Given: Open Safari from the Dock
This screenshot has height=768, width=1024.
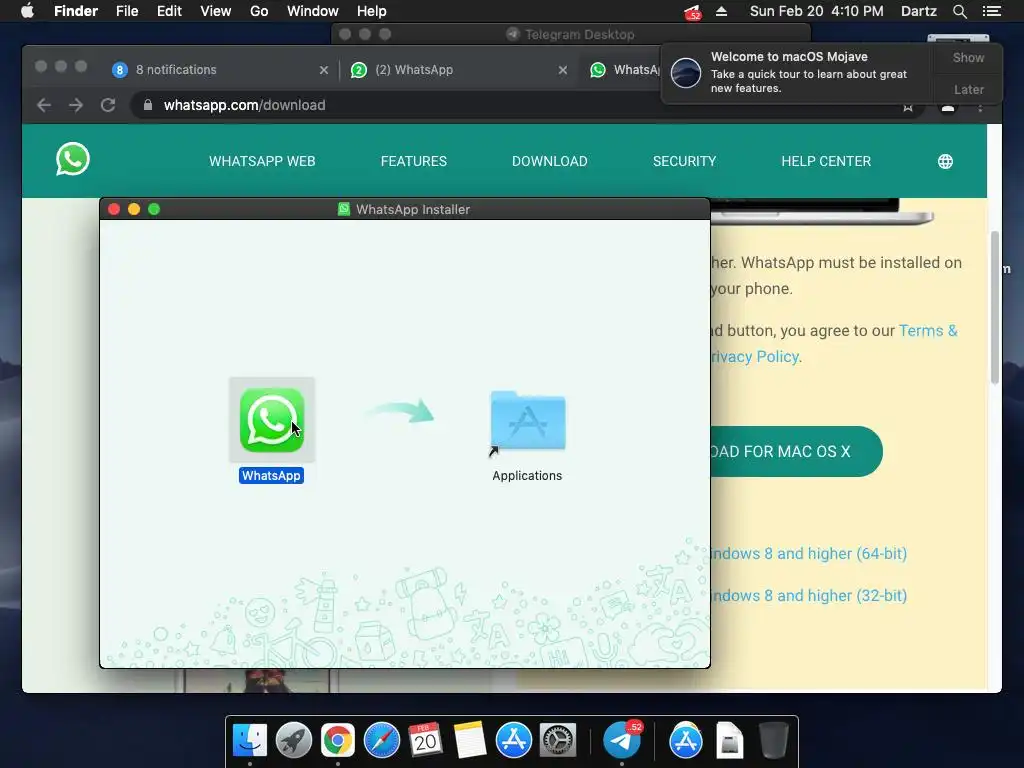Looking at the screenshot, I should coord(381,741).
